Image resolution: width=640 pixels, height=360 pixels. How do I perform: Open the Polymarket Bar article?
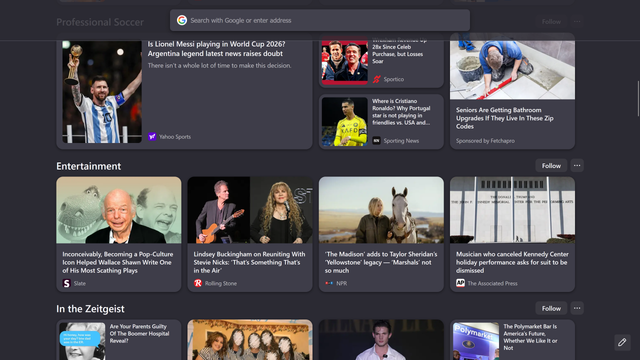point(530,337)
